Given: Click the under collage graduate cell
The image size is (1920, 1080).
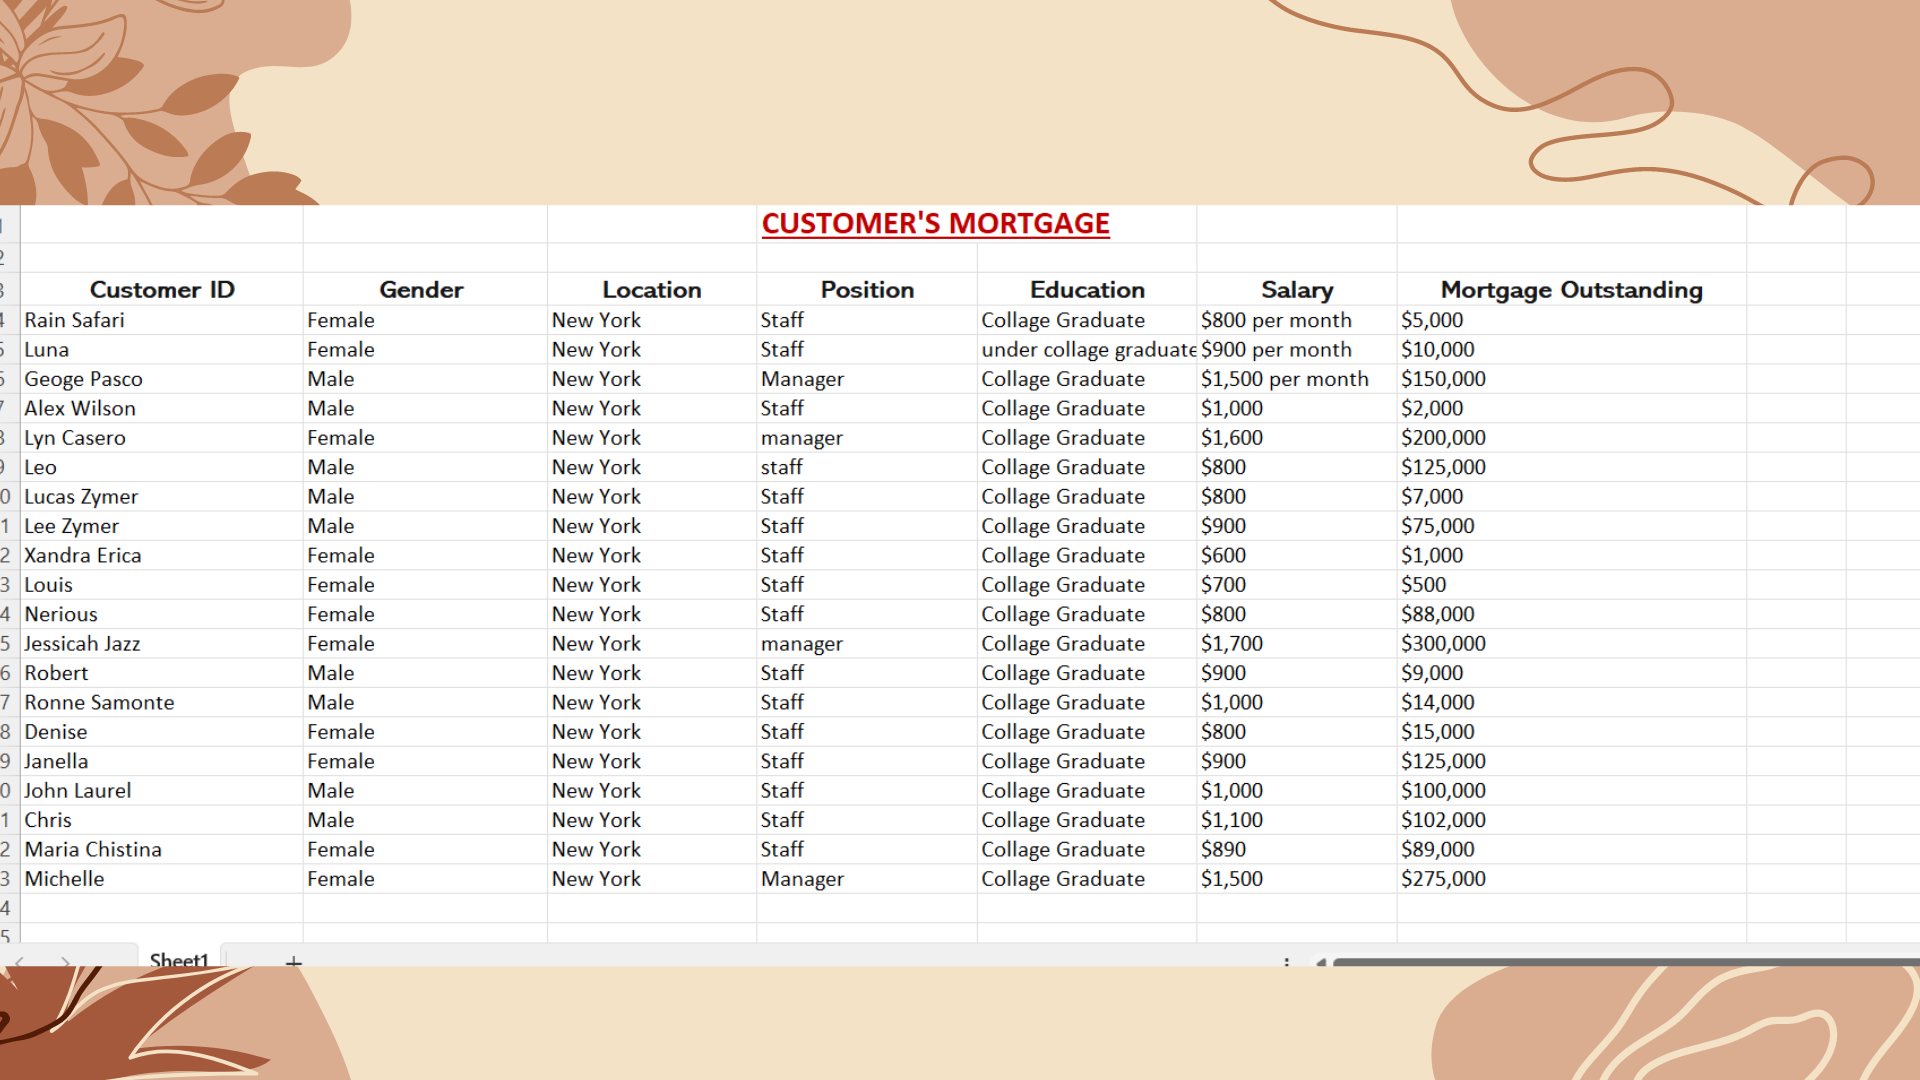Looking at the screenshot, I should (x=1087, y=350).
